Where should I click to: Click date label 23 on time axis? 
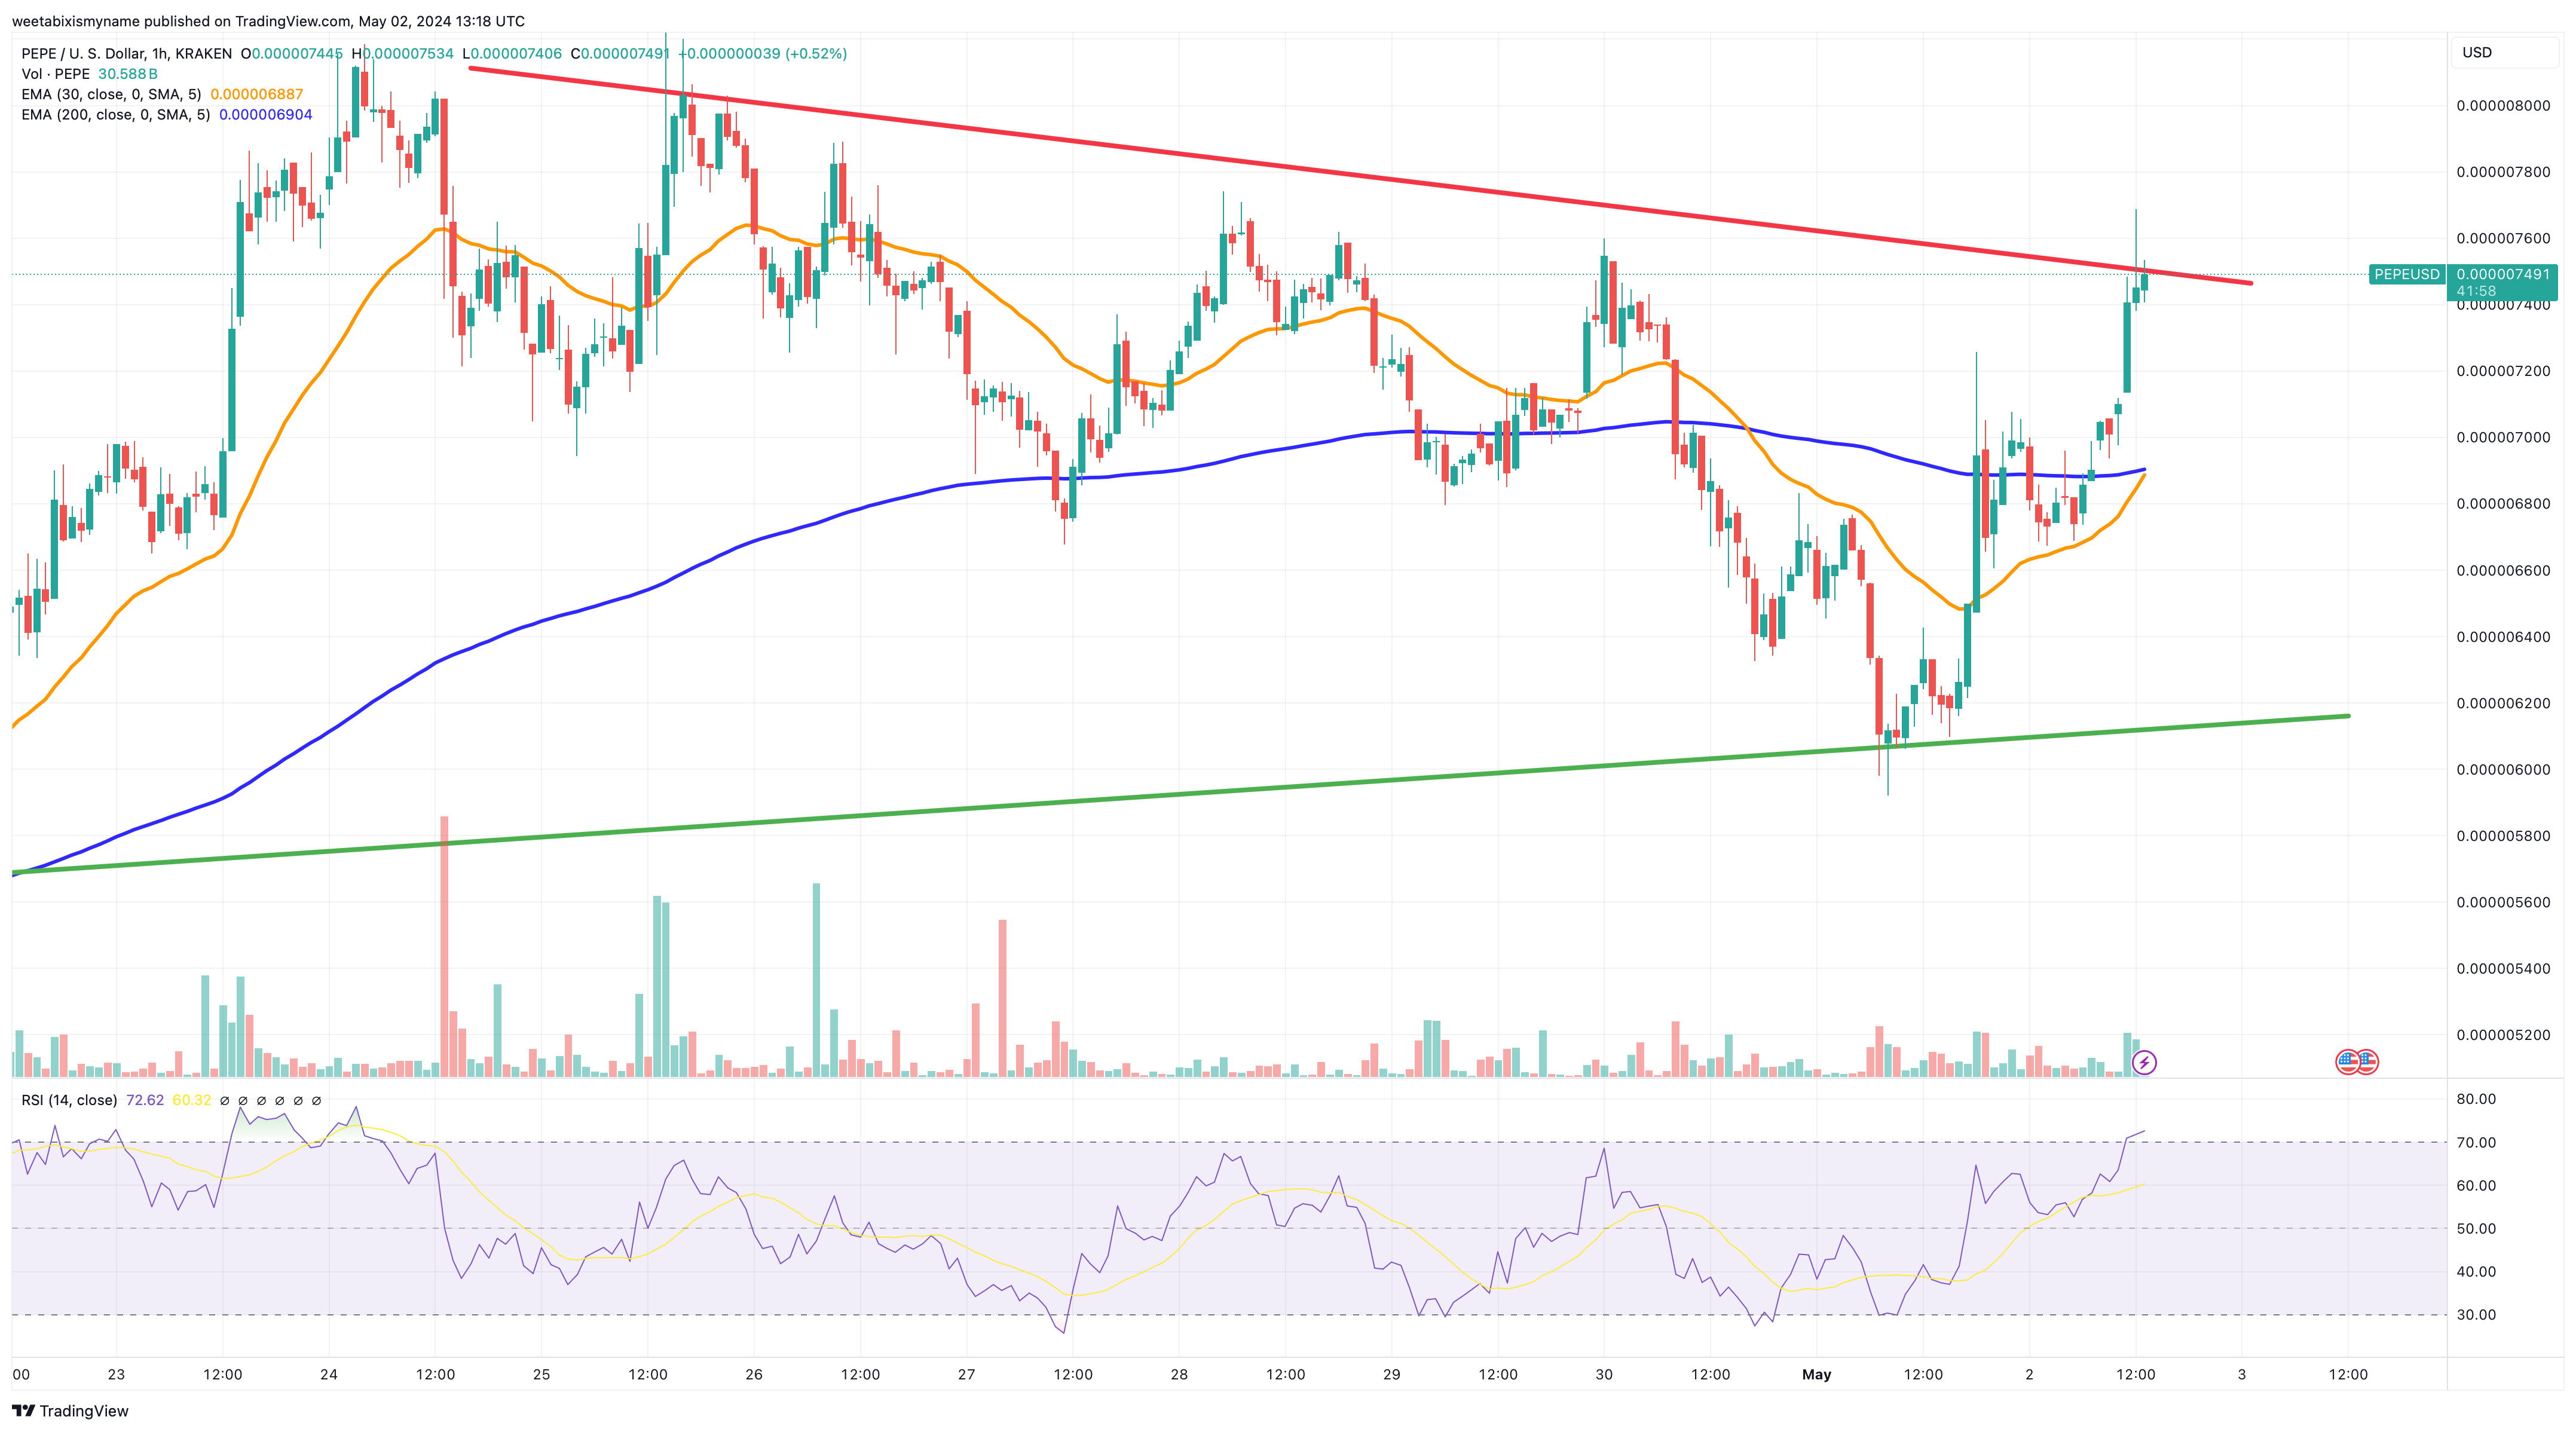(x=116, y=1374)
